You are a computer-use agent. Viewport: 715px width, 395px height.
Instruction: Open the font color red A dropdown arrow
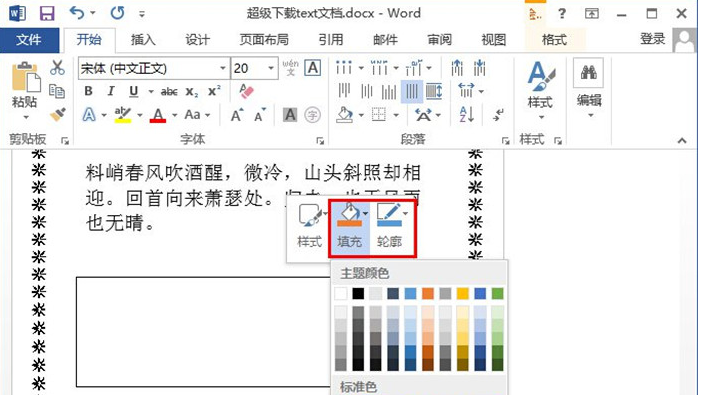[174, 115]
